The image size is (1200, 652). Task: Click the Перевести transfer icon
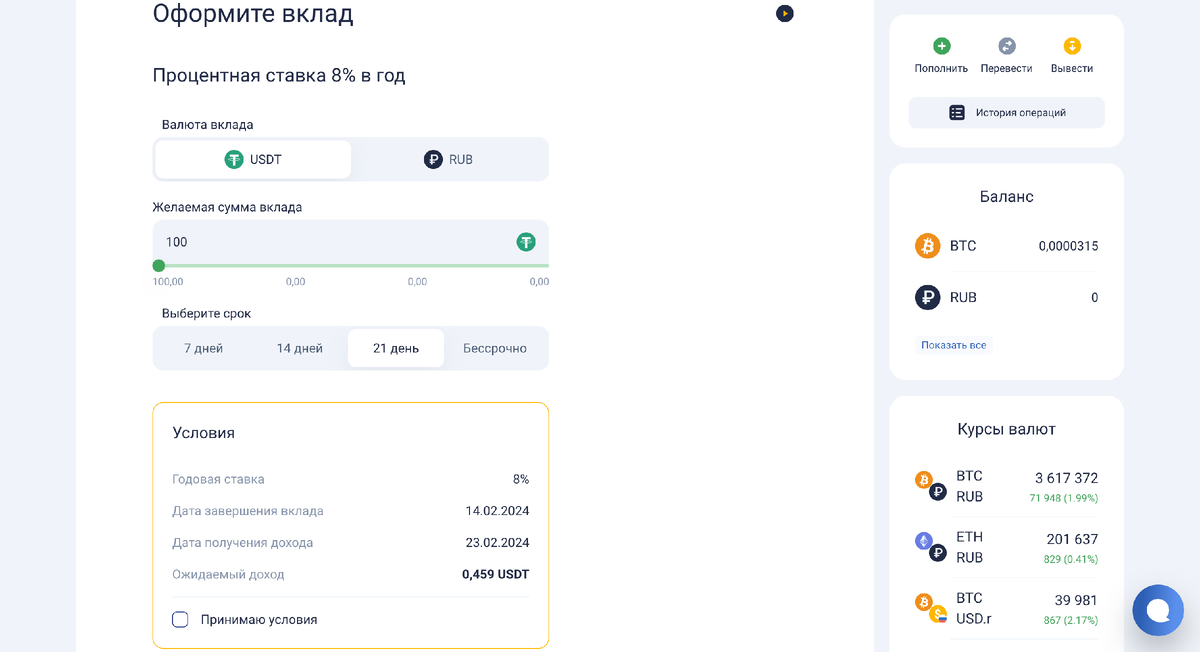tap(1006, 46)
